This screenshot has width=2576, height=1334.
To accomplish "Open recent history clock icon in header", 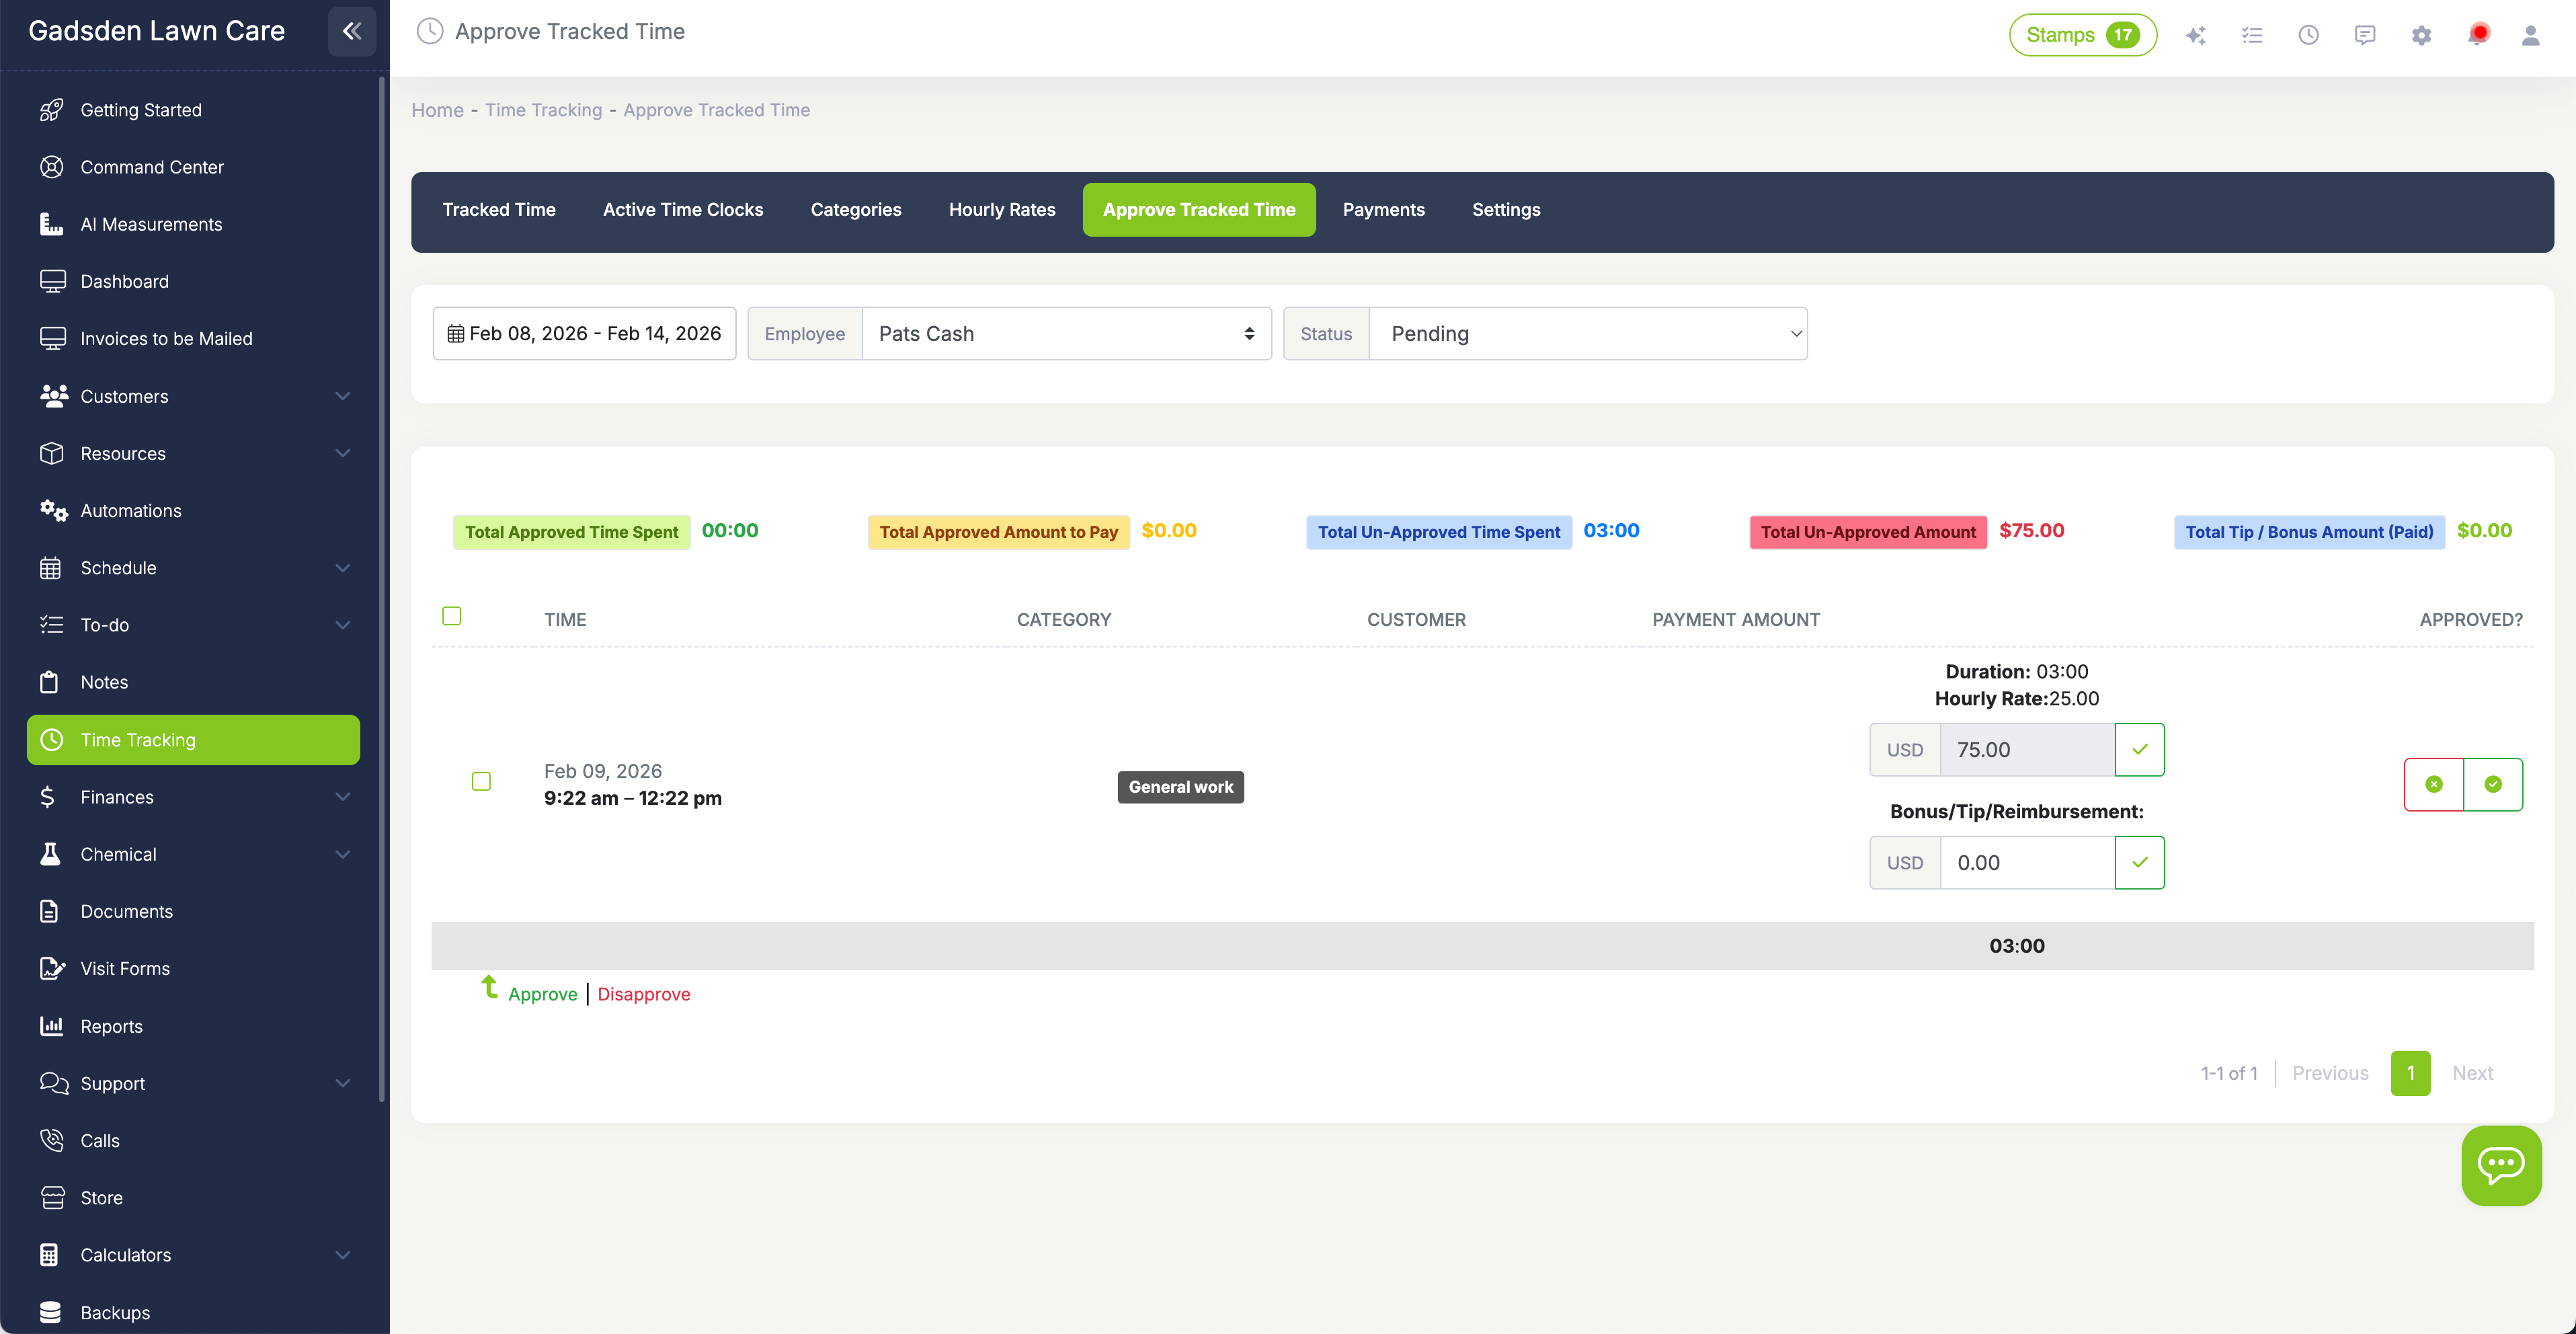I will 2309,34.
